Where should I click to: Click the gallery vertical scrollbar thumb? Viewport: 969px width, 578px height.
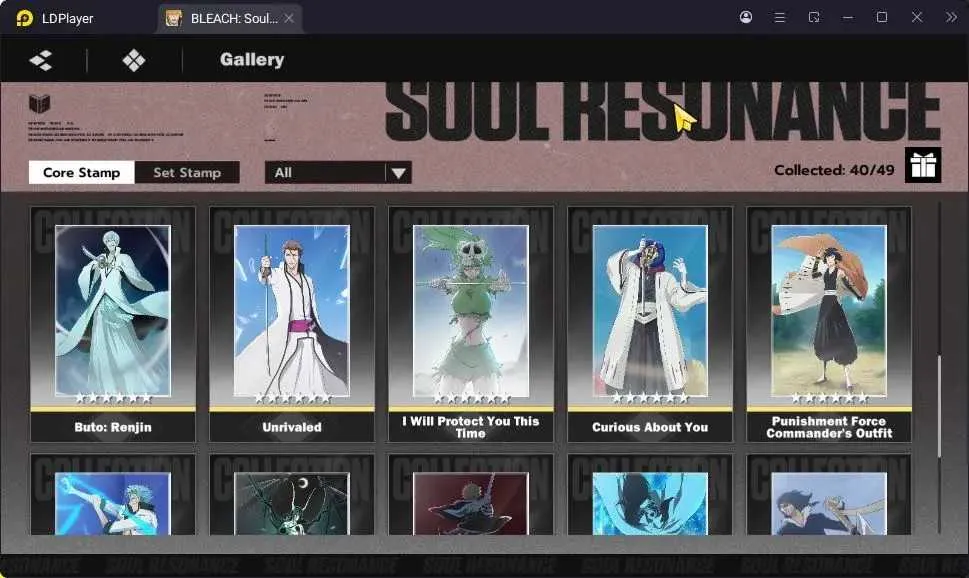[939, 406]
